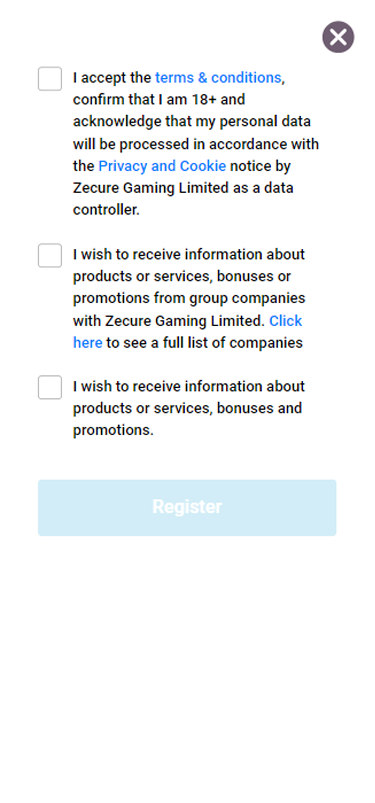This screenshot has width=375, height=803.
Task: Follow the 'Click here' companies list link
Action: [x=285, y=321]
